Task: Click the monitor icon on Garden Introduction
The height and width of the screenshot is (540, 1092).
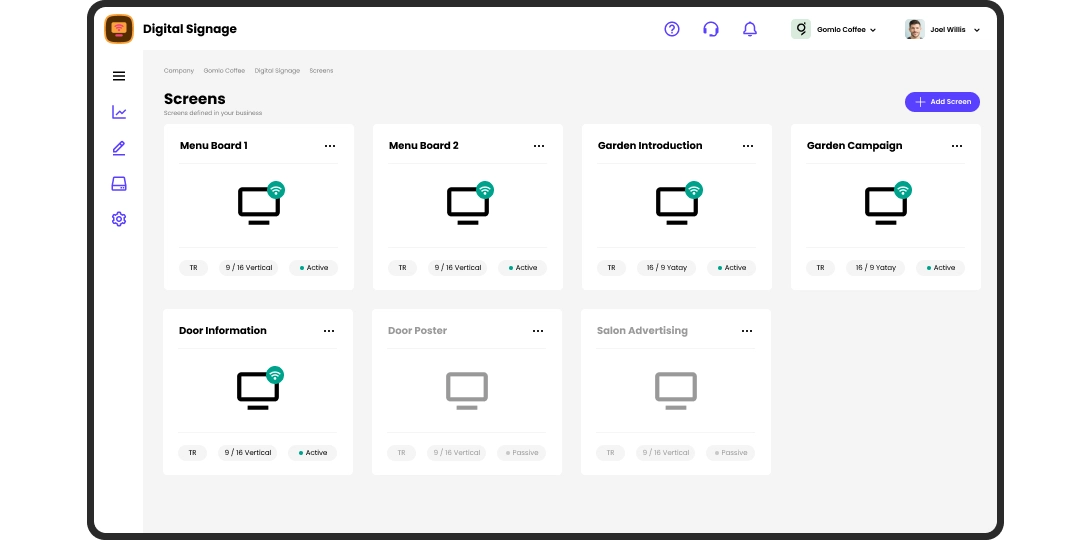Action: (677, 206)
